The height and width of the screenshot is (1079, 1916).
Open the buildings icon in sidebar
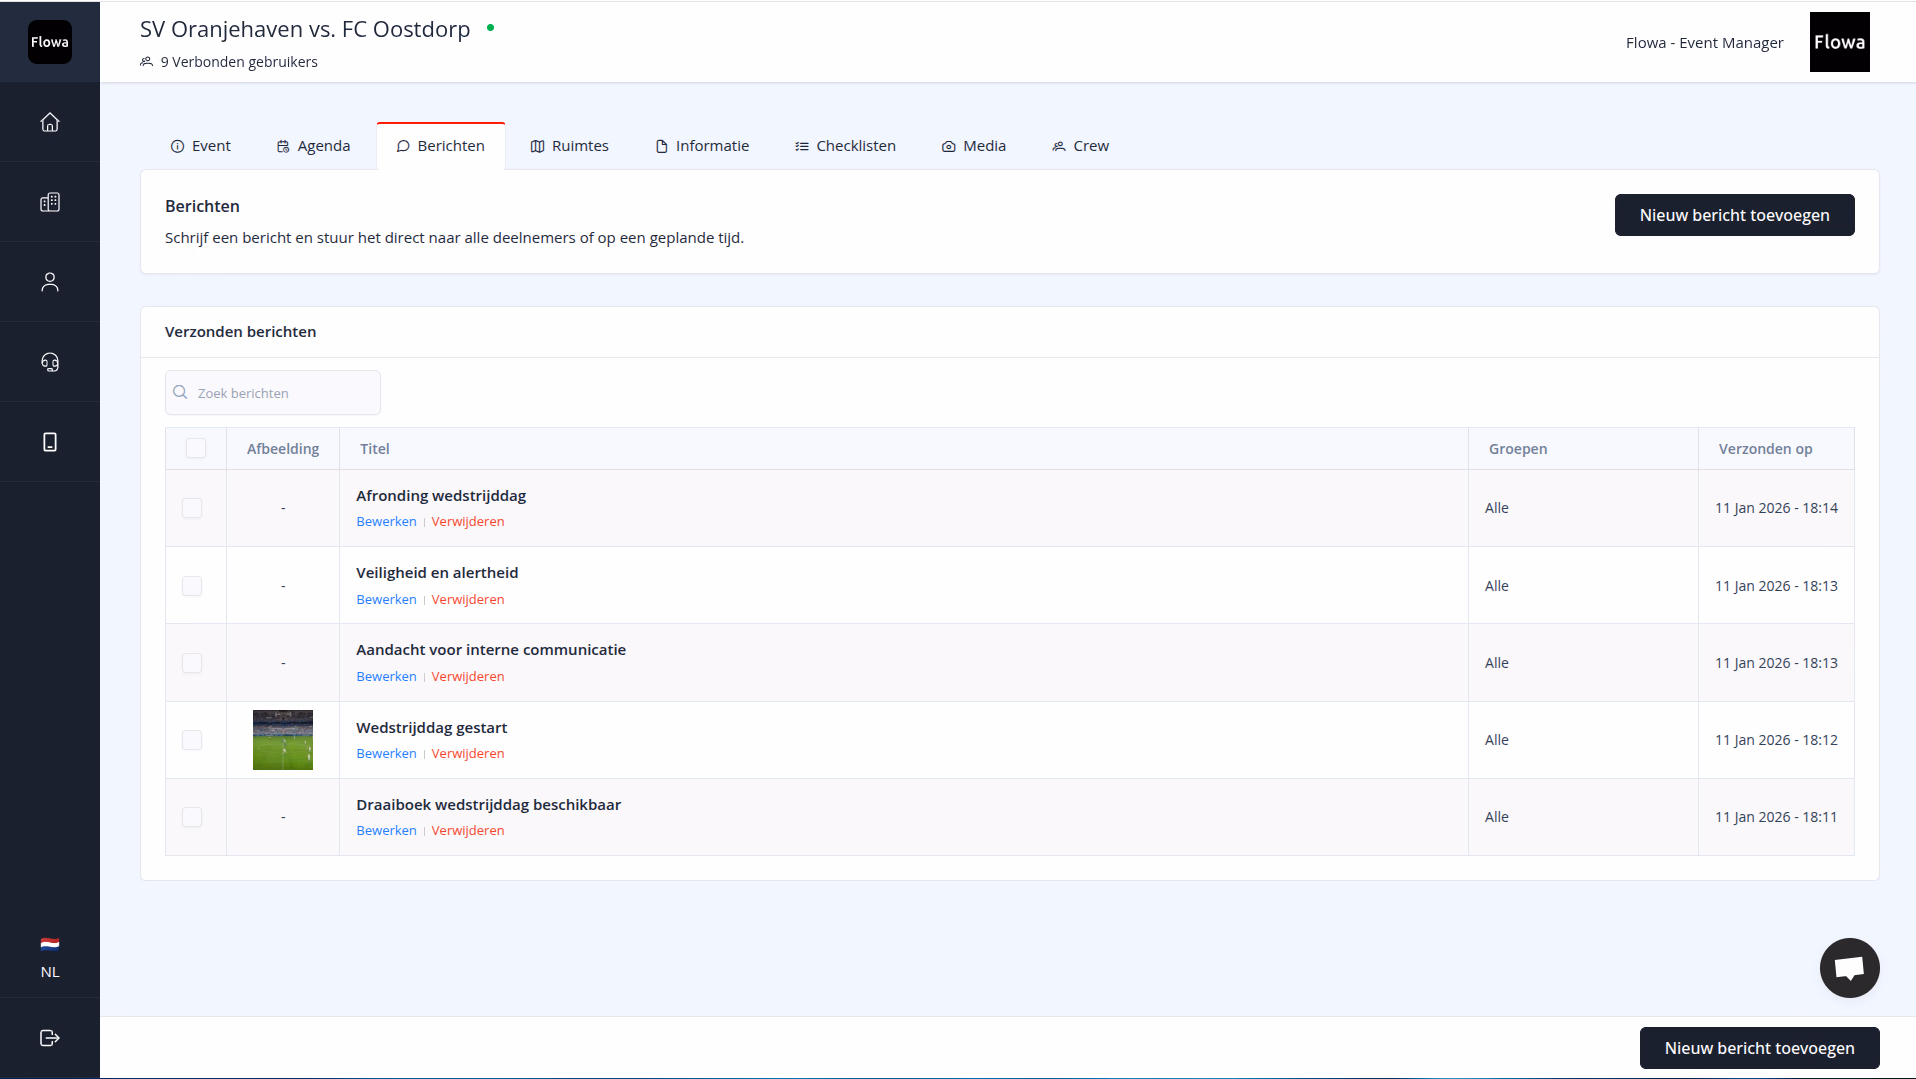(x=50, y=202)
